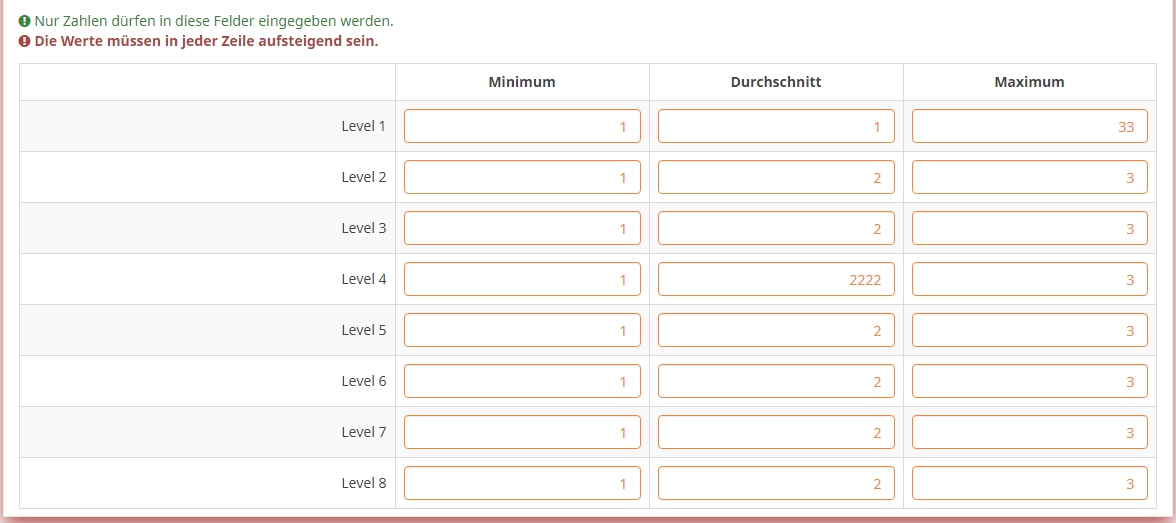Click the Level 3 Minimum field
Image resolution: width=1176 pixels, height=523 pixels.
[522, 228]
